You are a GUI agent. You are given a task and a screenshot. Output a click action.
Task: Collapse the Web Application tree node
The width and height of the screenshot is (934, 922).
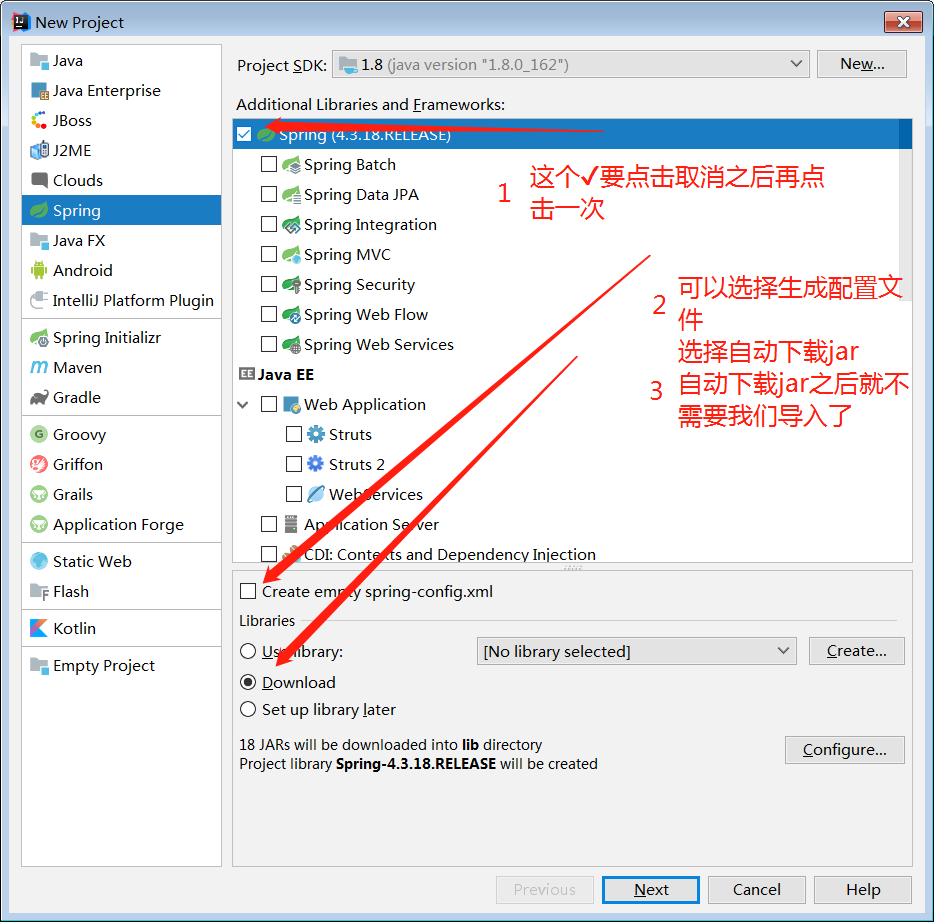tap(243, 405)
